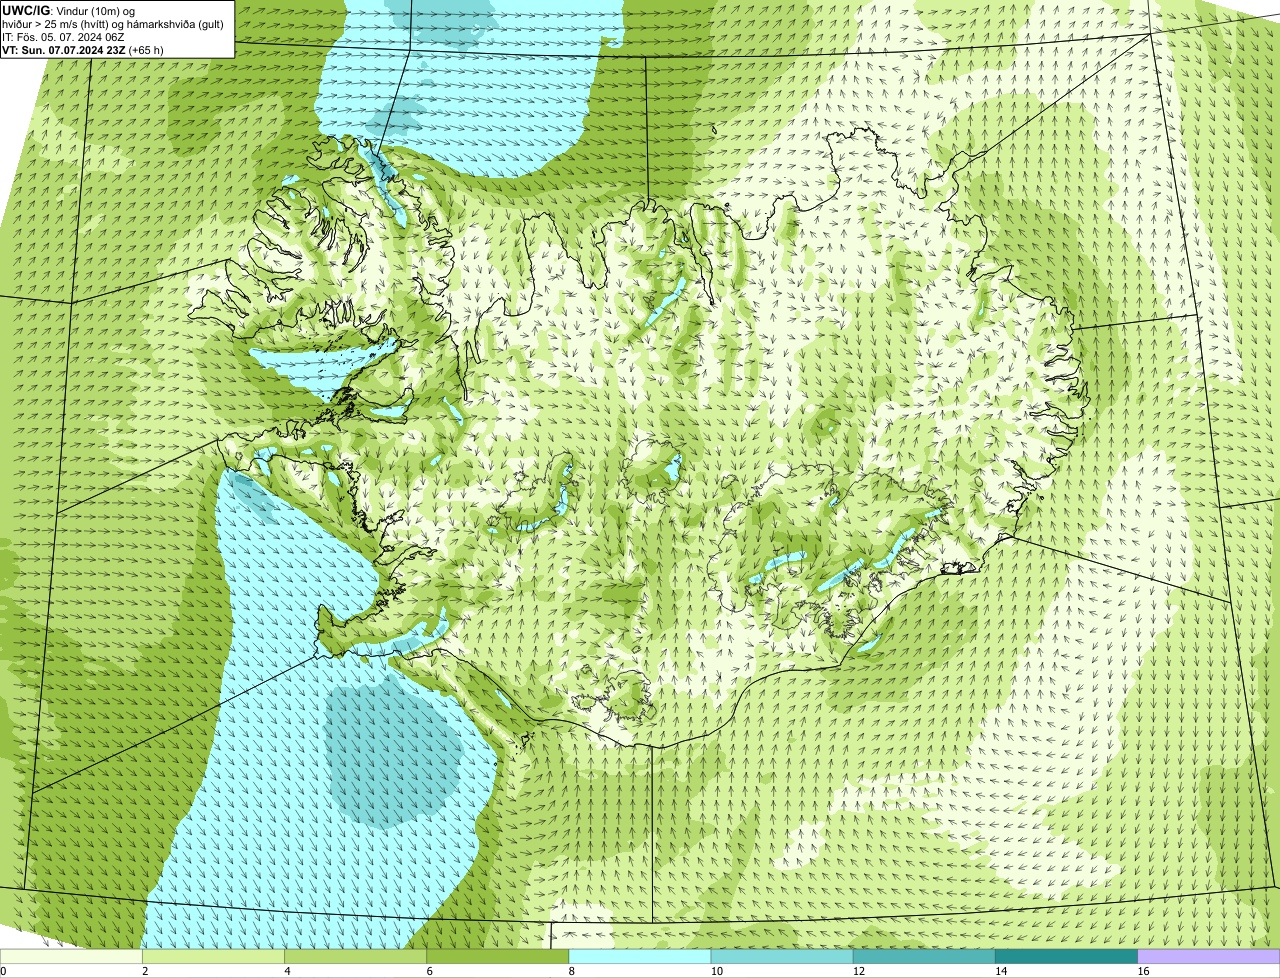Click the light cyan 8–10 m/s legend swatch
Screen dimensions: 1280x978
(640, 956)
